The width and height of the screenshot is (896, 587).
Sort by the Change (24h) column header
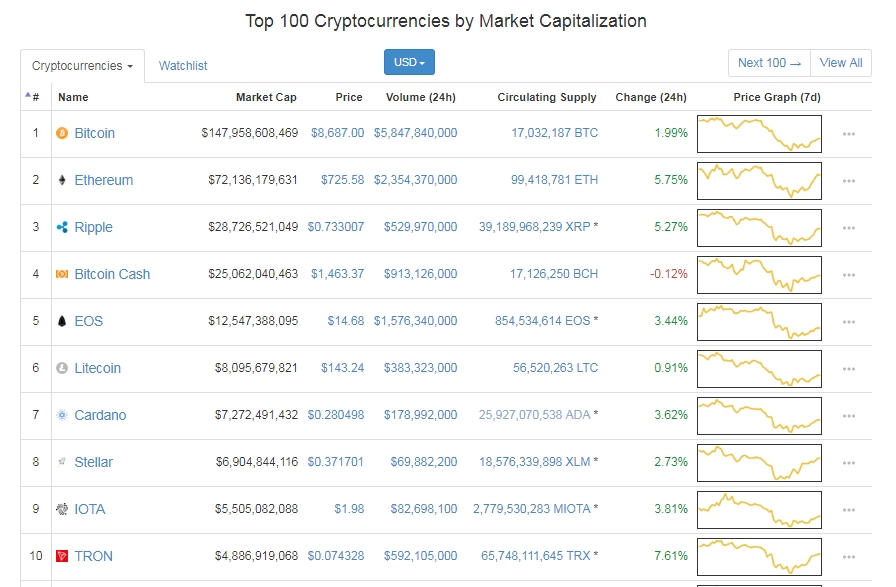click(x=651, y=97)
